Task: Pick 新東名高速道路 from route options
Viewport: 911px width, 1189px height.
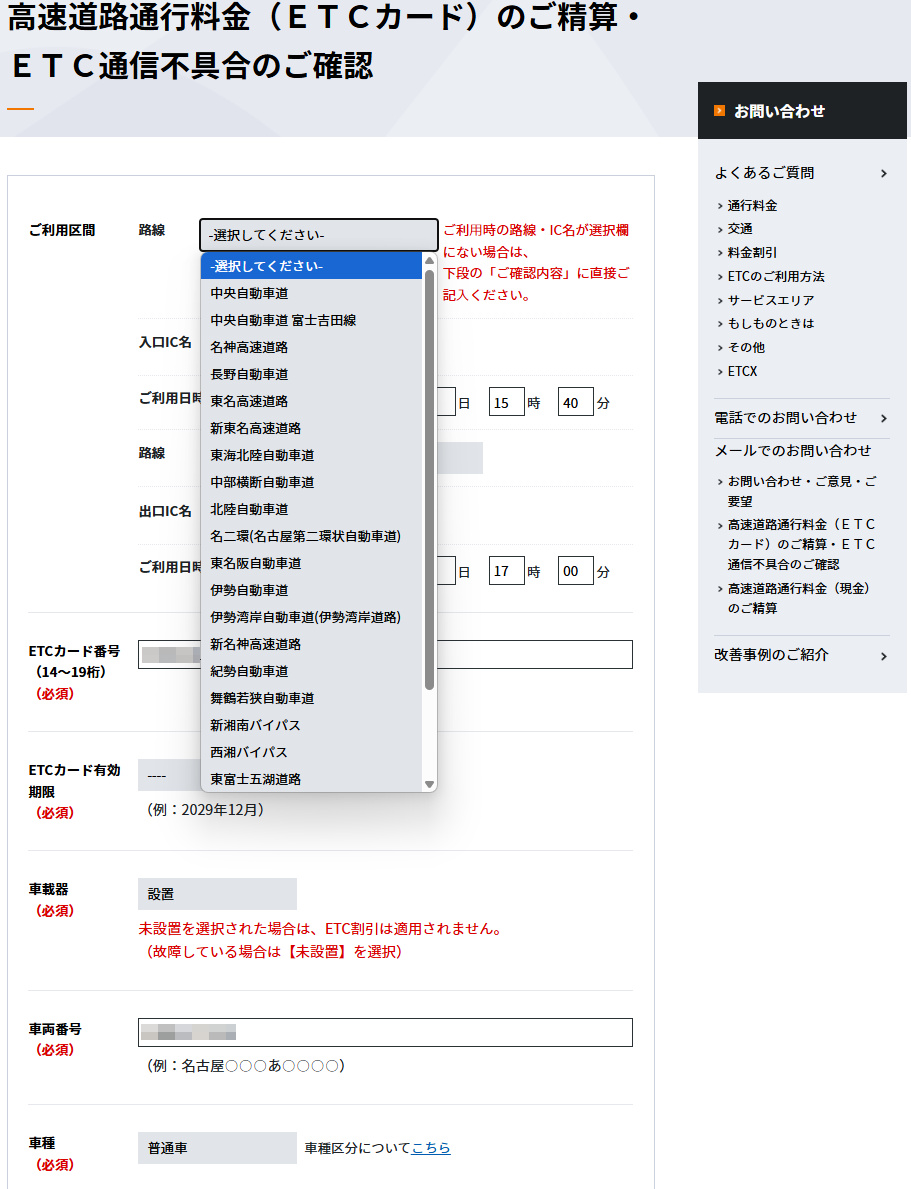Action: pyautogui.click(x=255, y=428)
